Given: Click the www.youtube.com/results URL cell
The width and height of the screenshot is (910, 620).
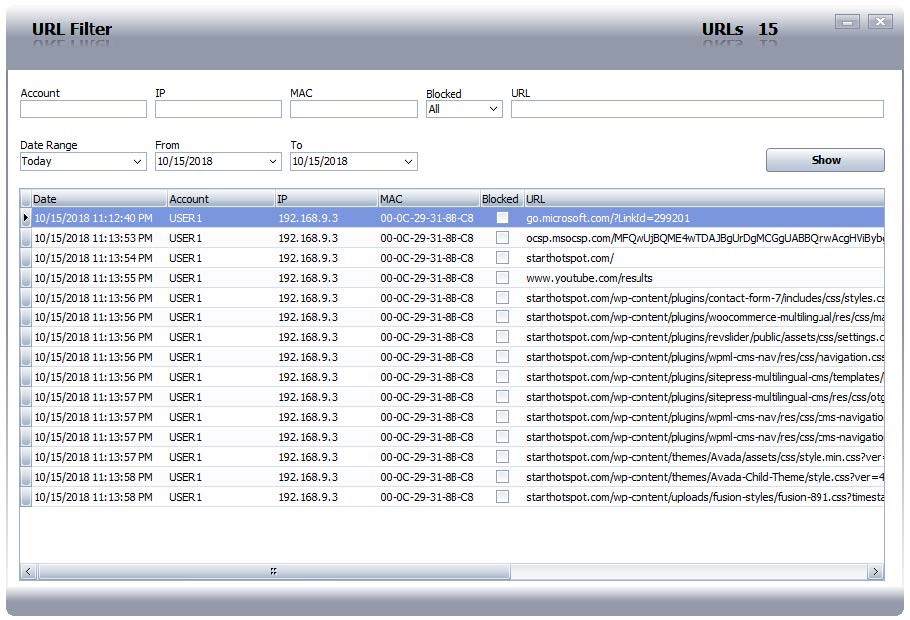Looking at the screenshot, I should (705, 277).
